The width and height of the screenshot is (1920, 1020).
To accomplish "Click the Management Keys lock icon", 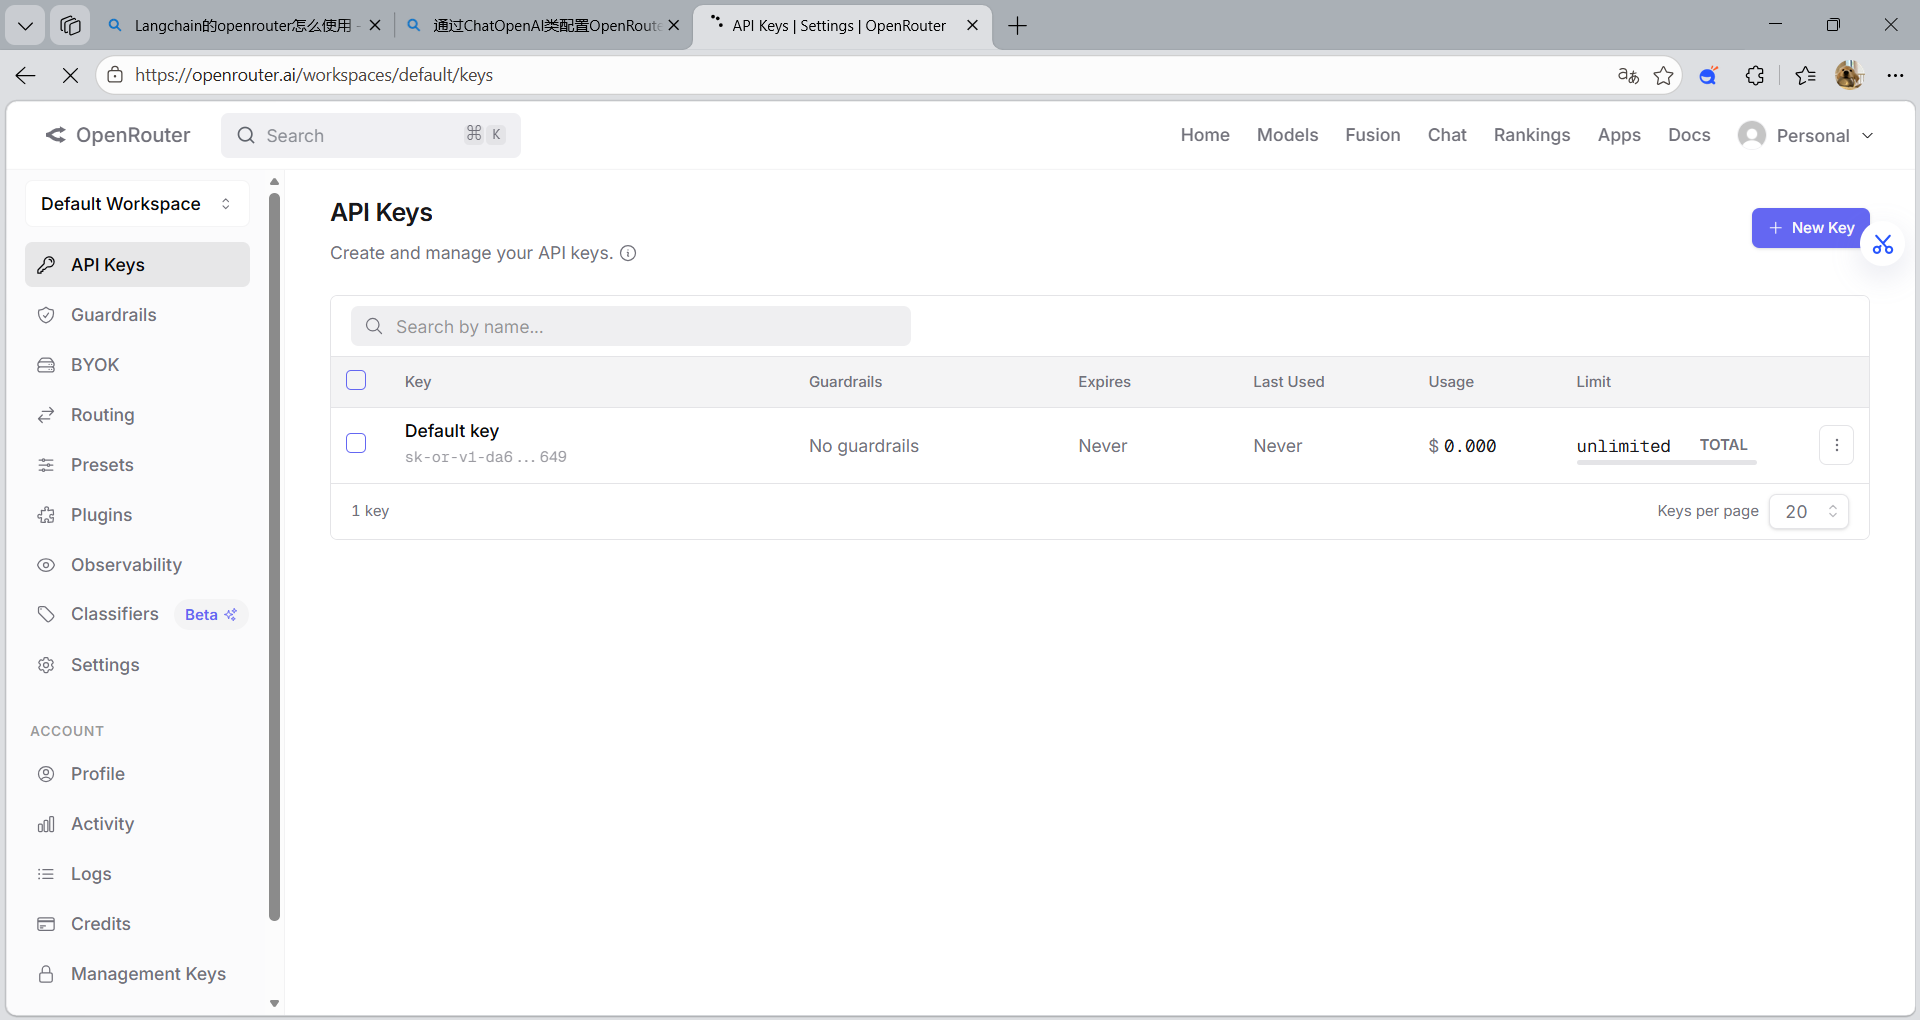I will (46, 974).
